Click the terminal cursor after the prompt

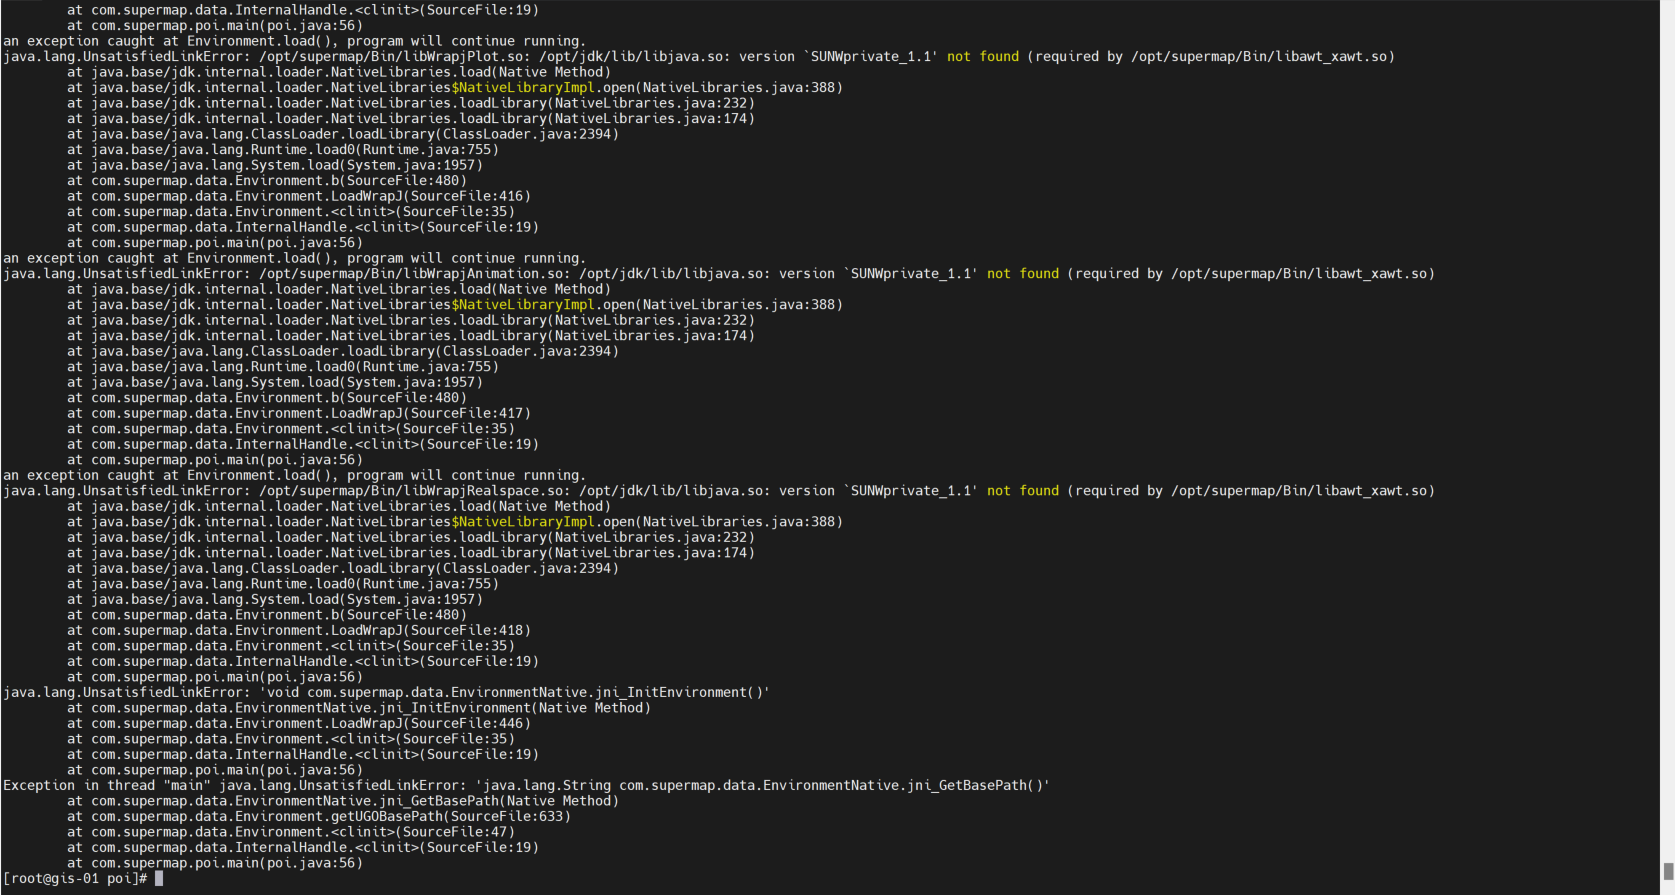158,879
